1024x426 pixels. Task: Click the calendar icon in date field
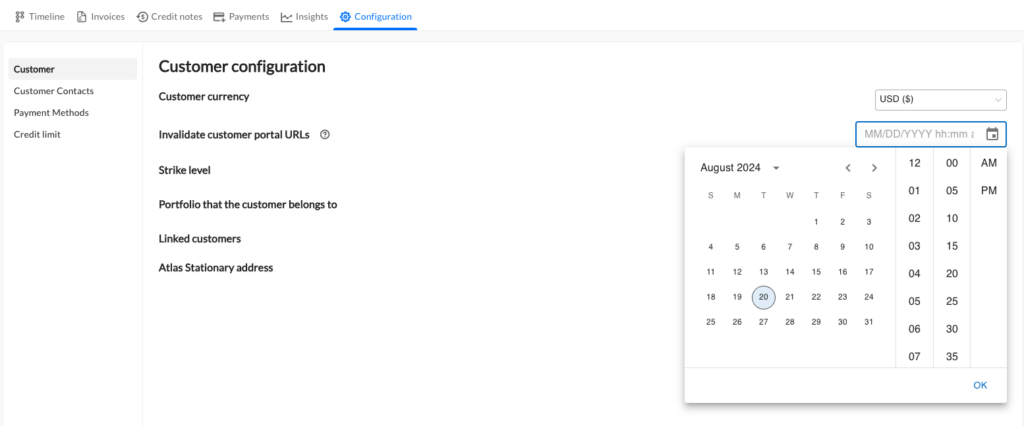point(991,134)
